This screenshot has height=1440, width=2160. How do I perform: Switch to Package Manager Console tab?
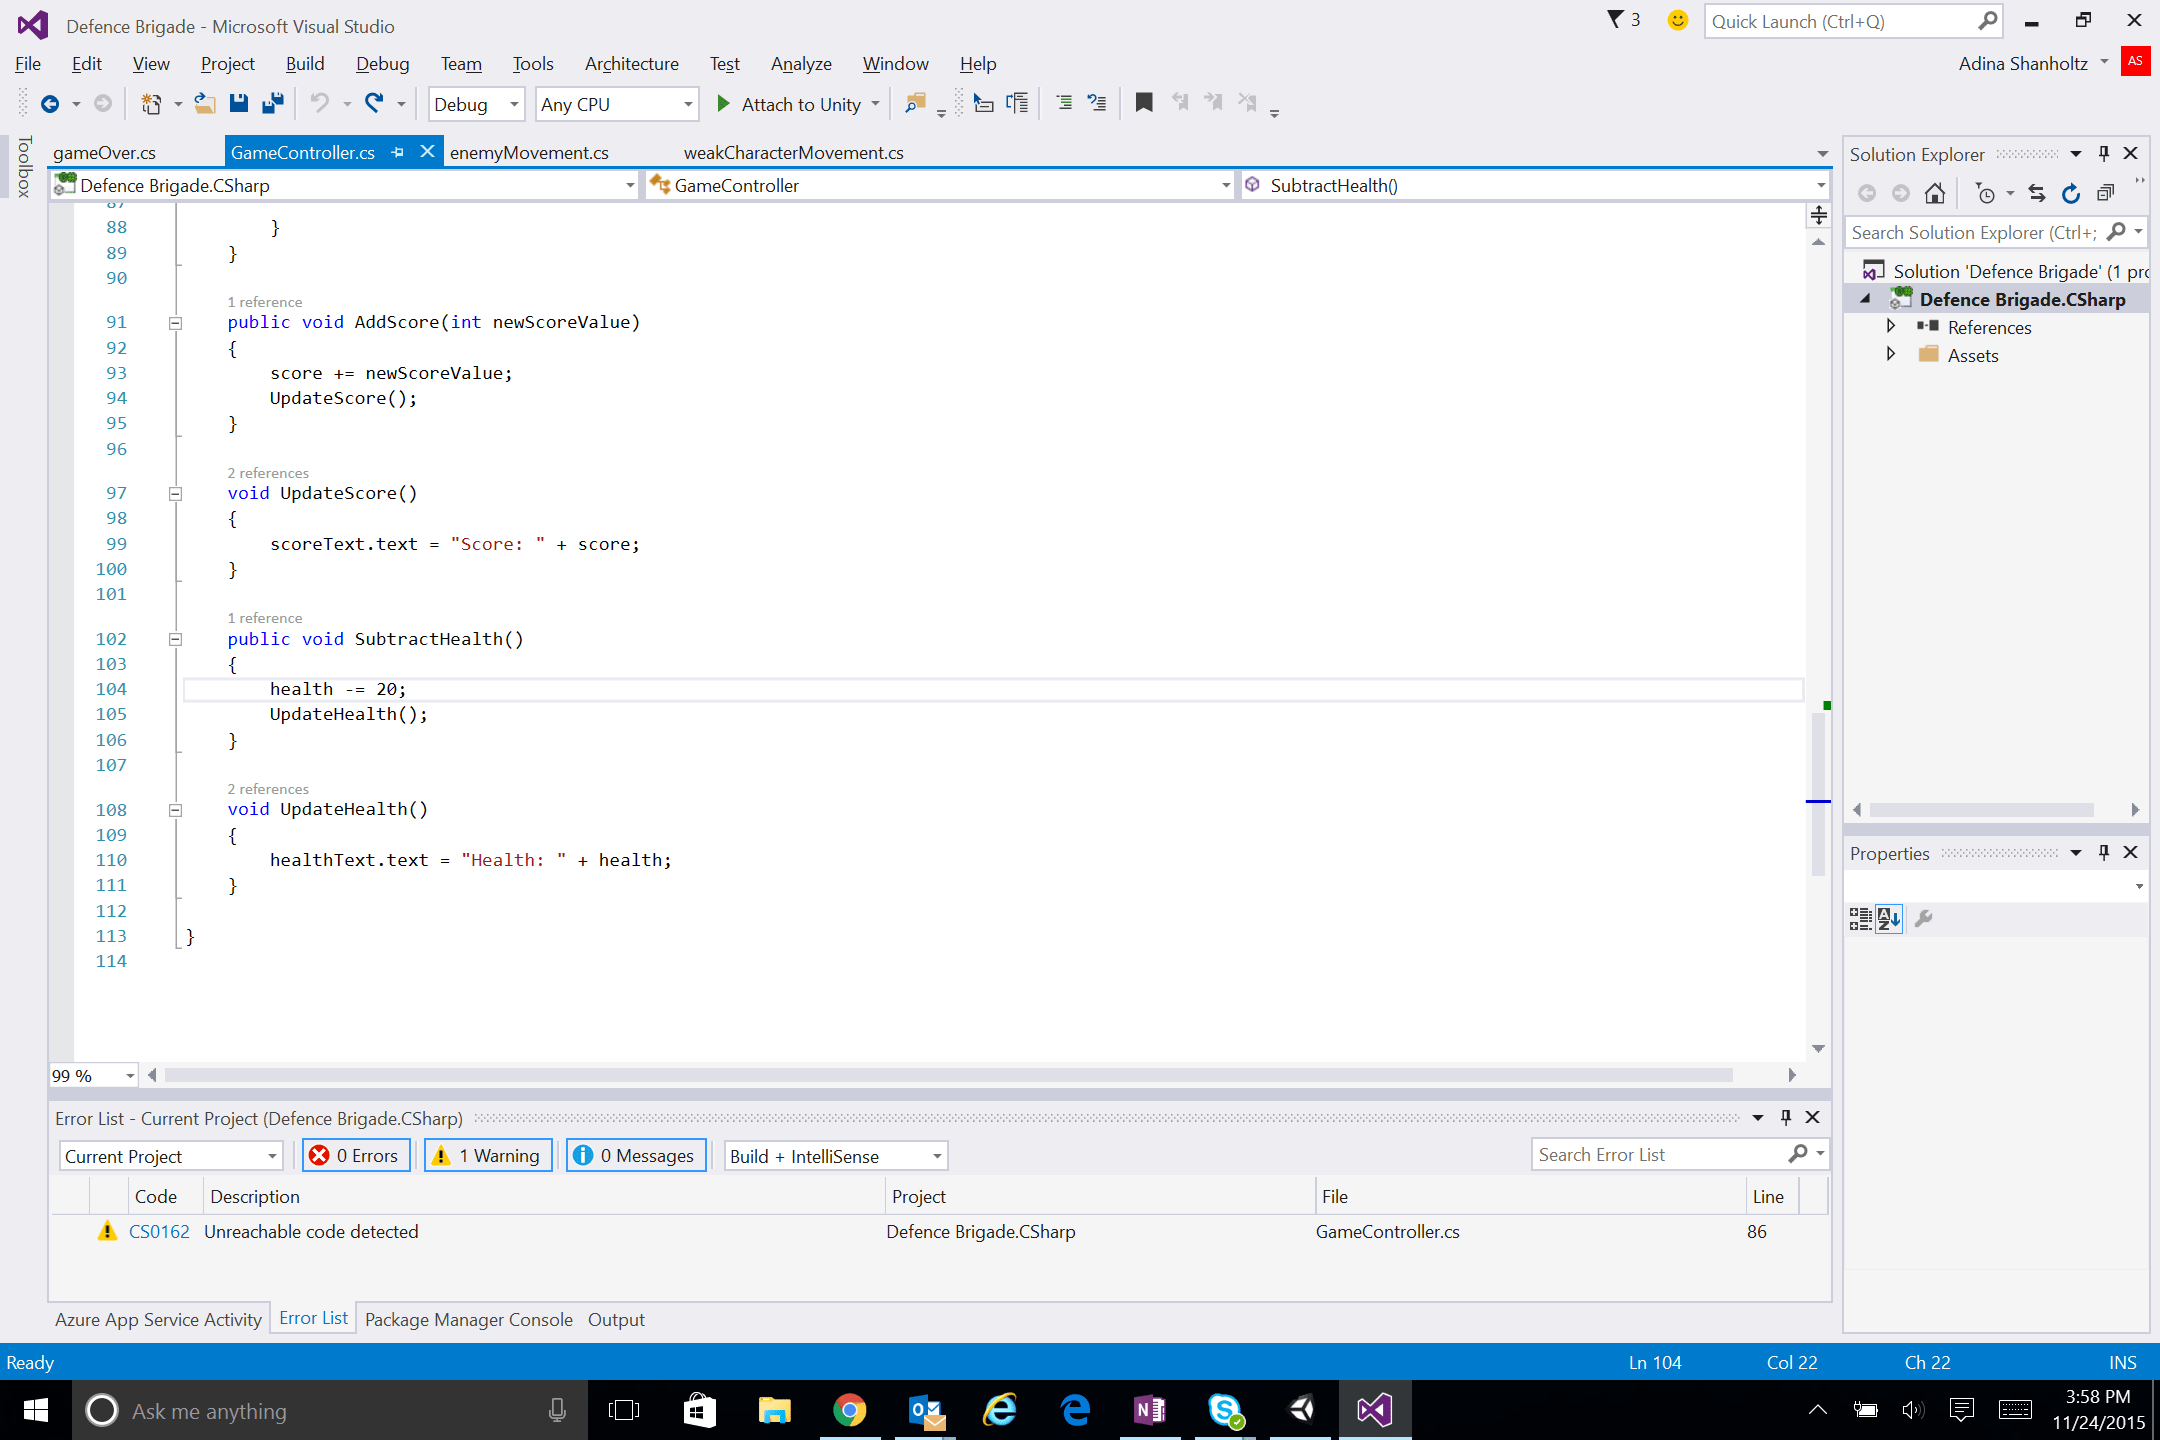coord(469,1319)
